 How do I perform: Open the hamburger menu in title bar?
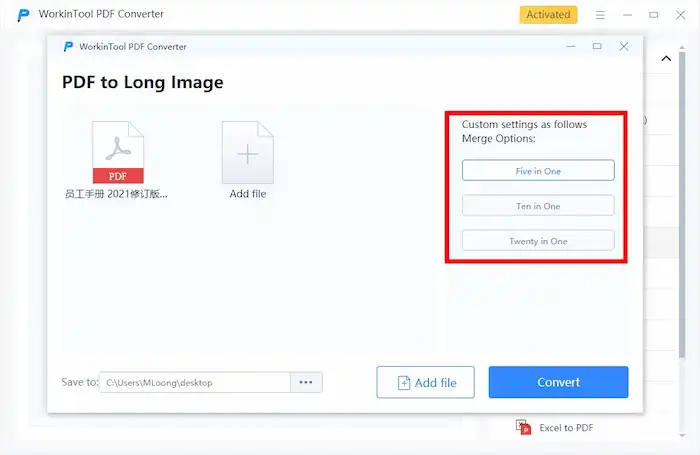tap(600, 15)
